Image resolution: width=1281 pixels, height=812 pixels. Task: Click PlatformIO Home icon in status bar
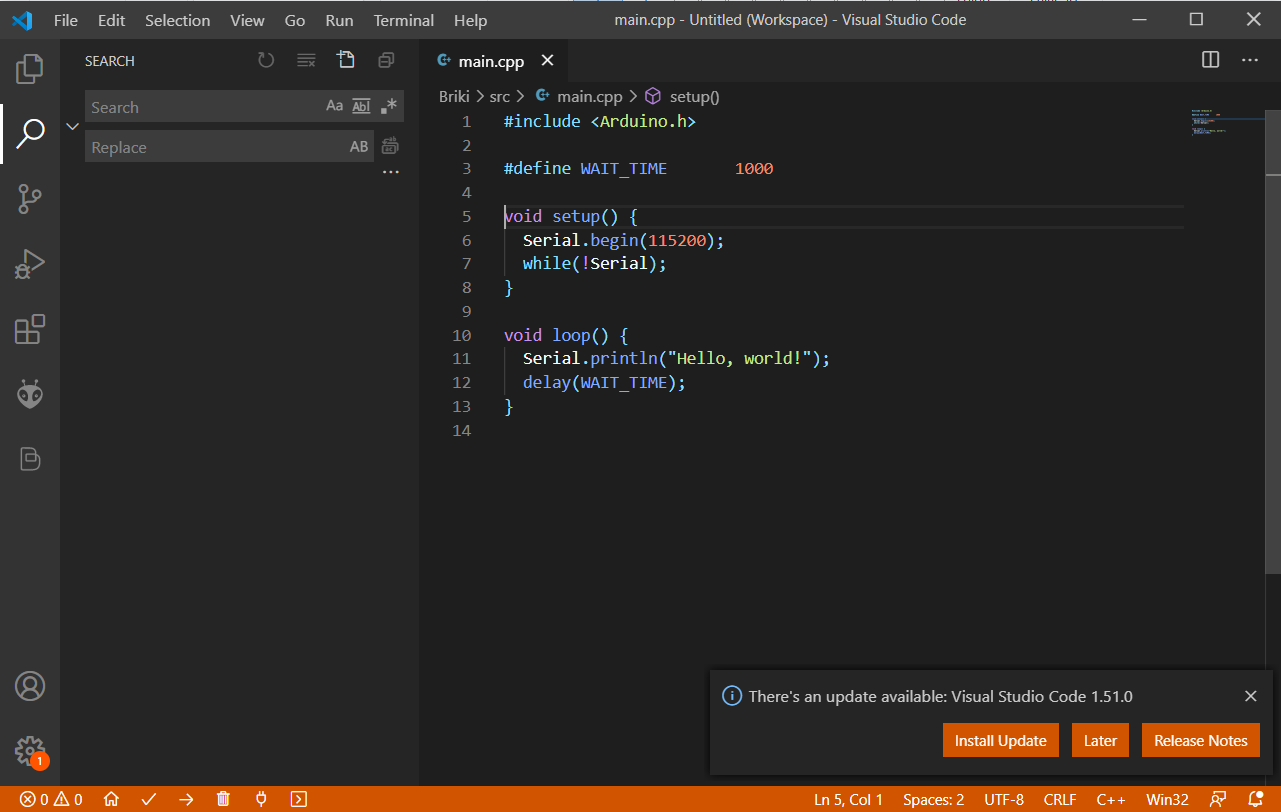coord(112,799)
